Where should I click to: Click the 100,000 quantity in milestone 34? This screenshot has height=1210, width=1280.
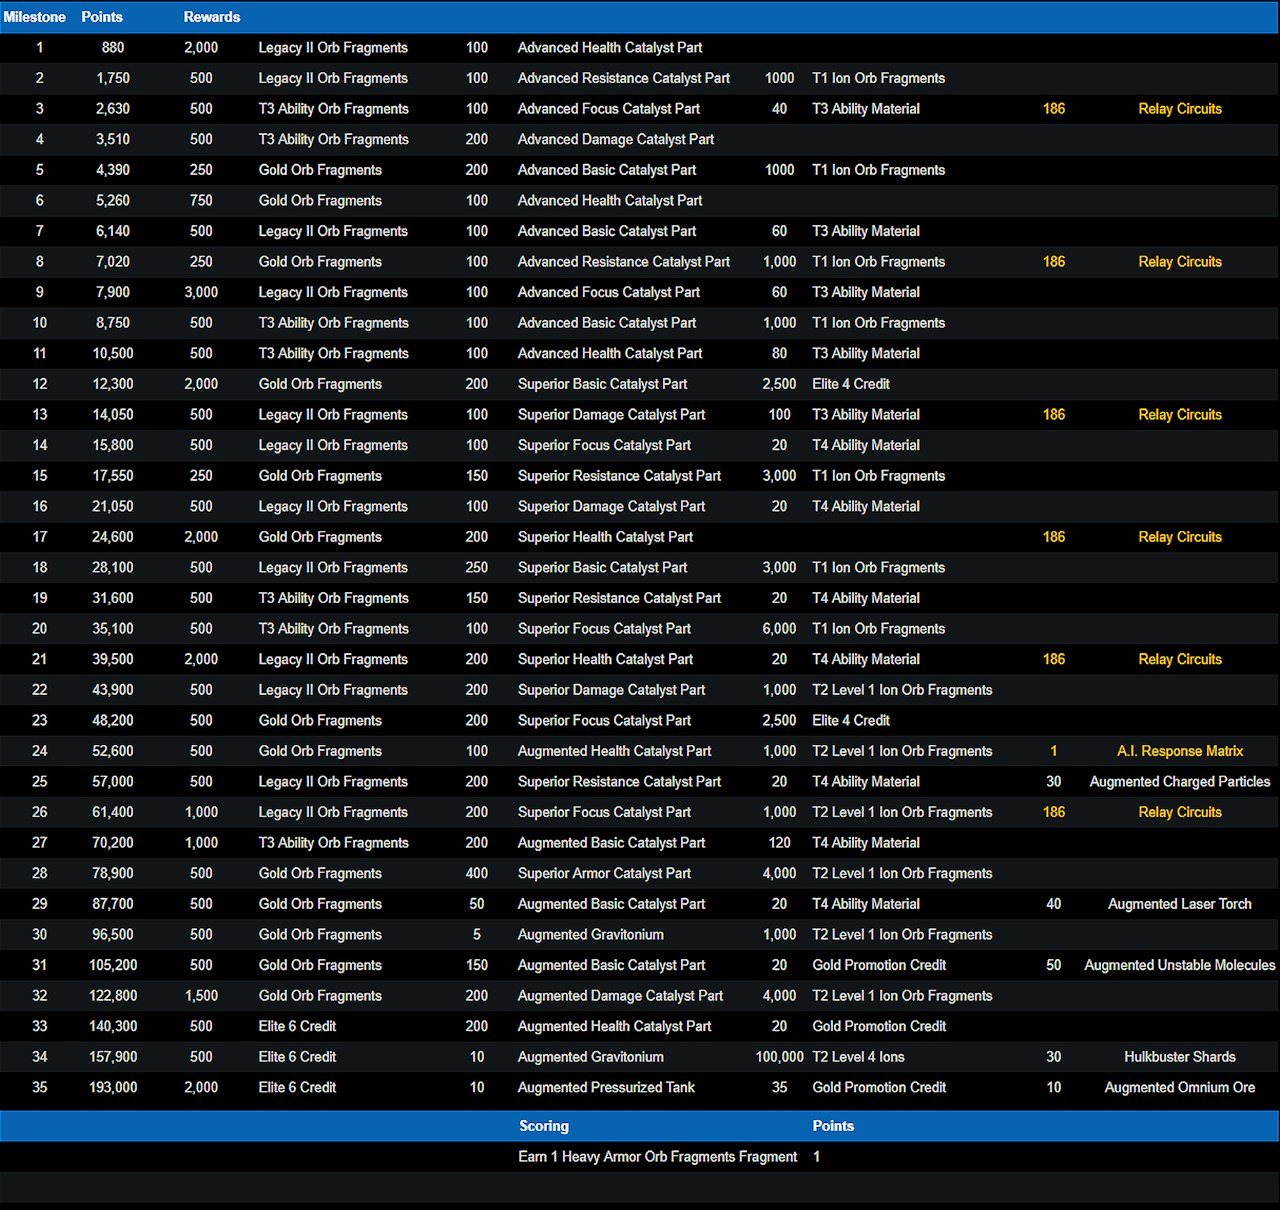coord(780,1057)
